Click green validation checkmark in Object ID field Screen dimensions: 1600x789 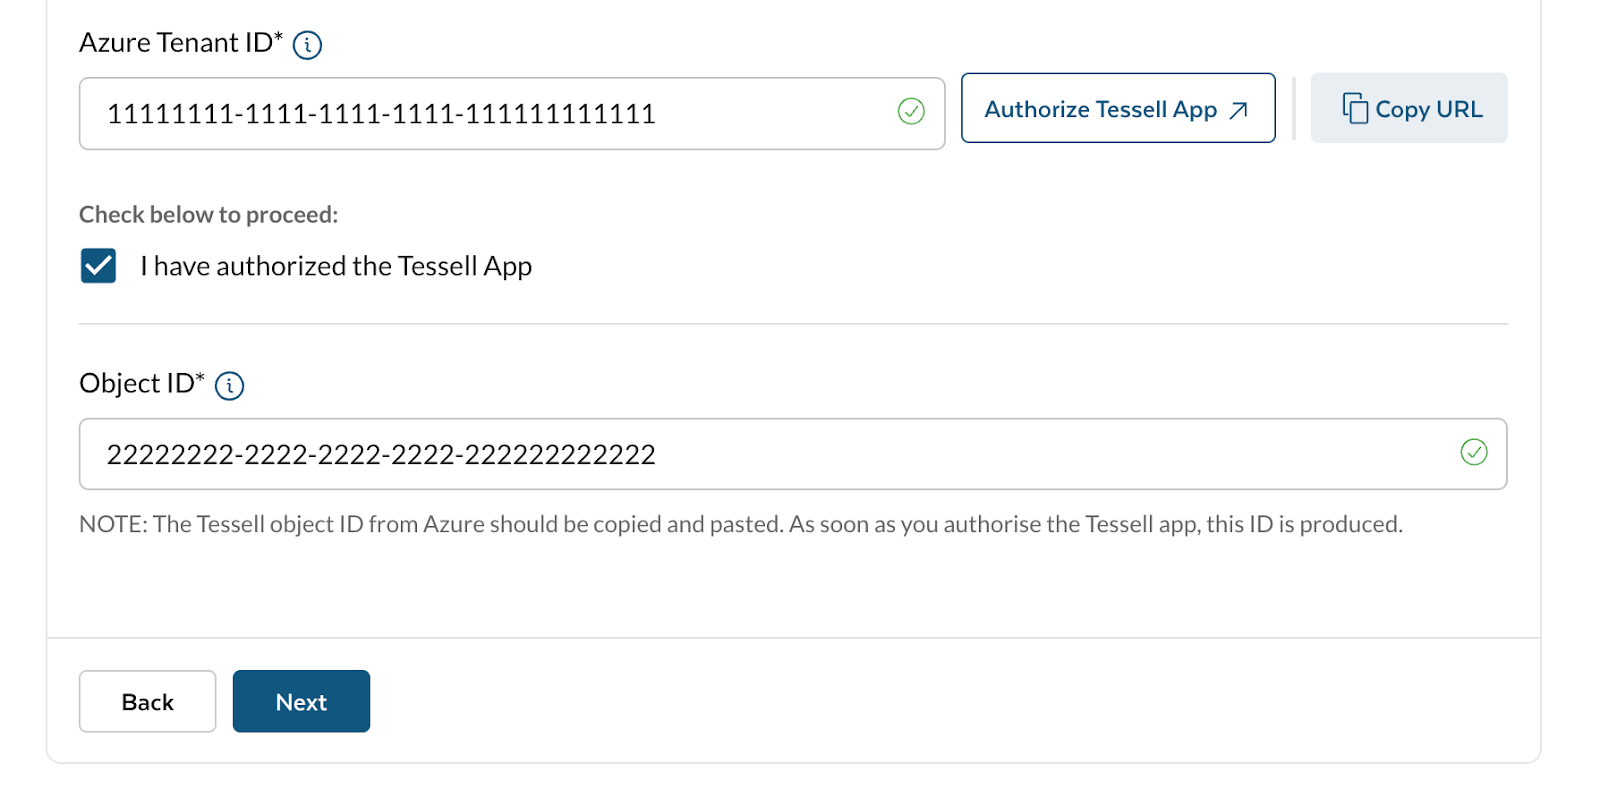coord(1473,452)
